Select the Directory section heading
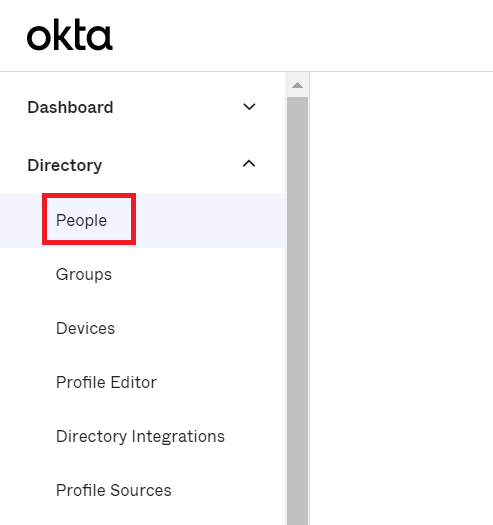The height and width of the screenshot is (525, 493). pos(65,165)
